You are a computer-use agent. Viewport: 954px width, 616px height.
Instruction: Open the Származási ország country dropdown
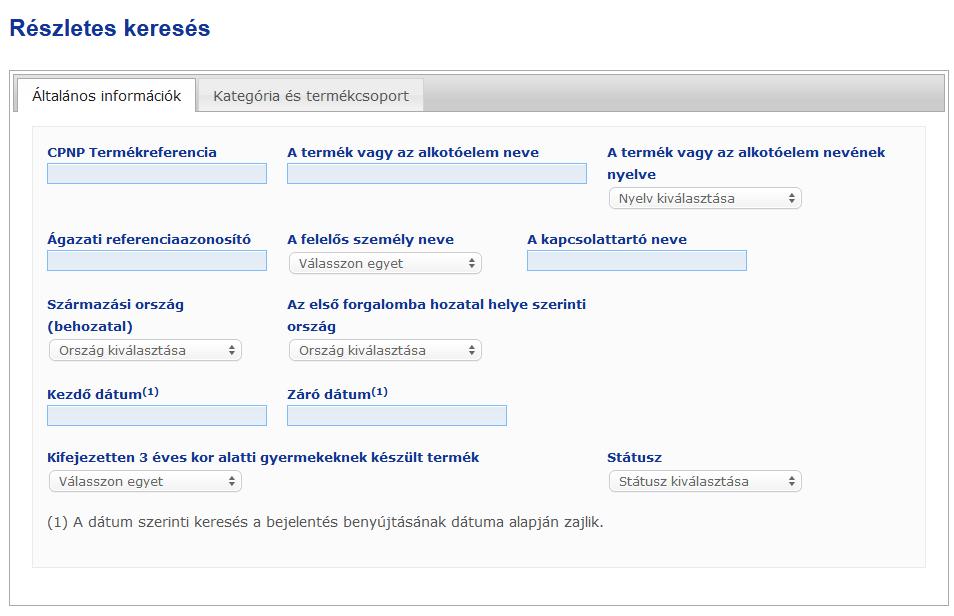(145, 351)
